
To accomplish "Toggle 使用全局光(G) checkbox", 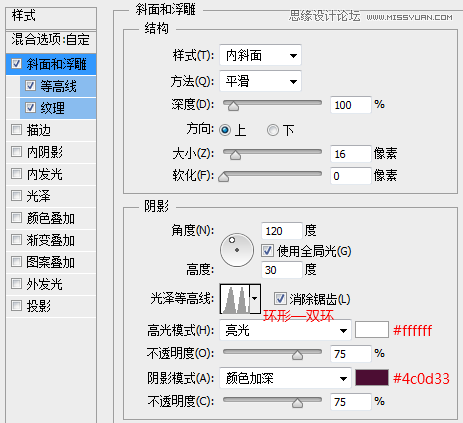I will point(267,251).
